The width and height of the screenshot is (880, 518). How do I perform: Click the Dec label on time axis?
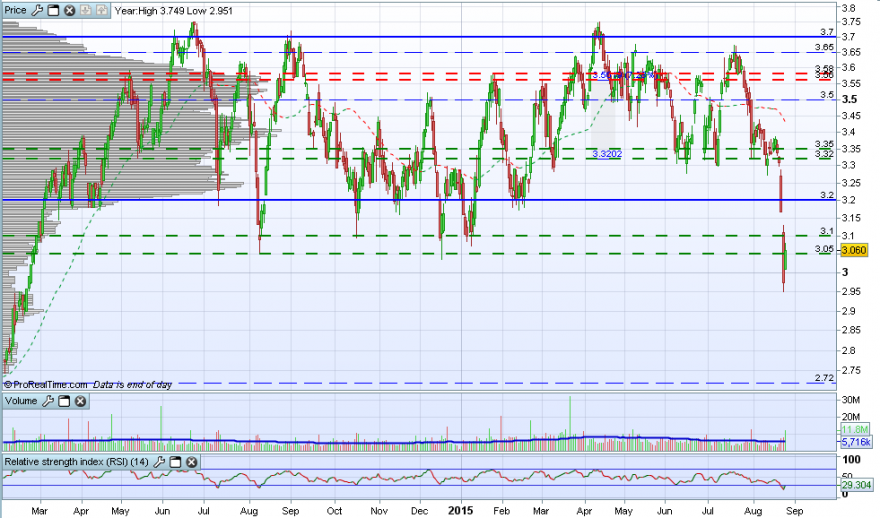click(419, 511)
